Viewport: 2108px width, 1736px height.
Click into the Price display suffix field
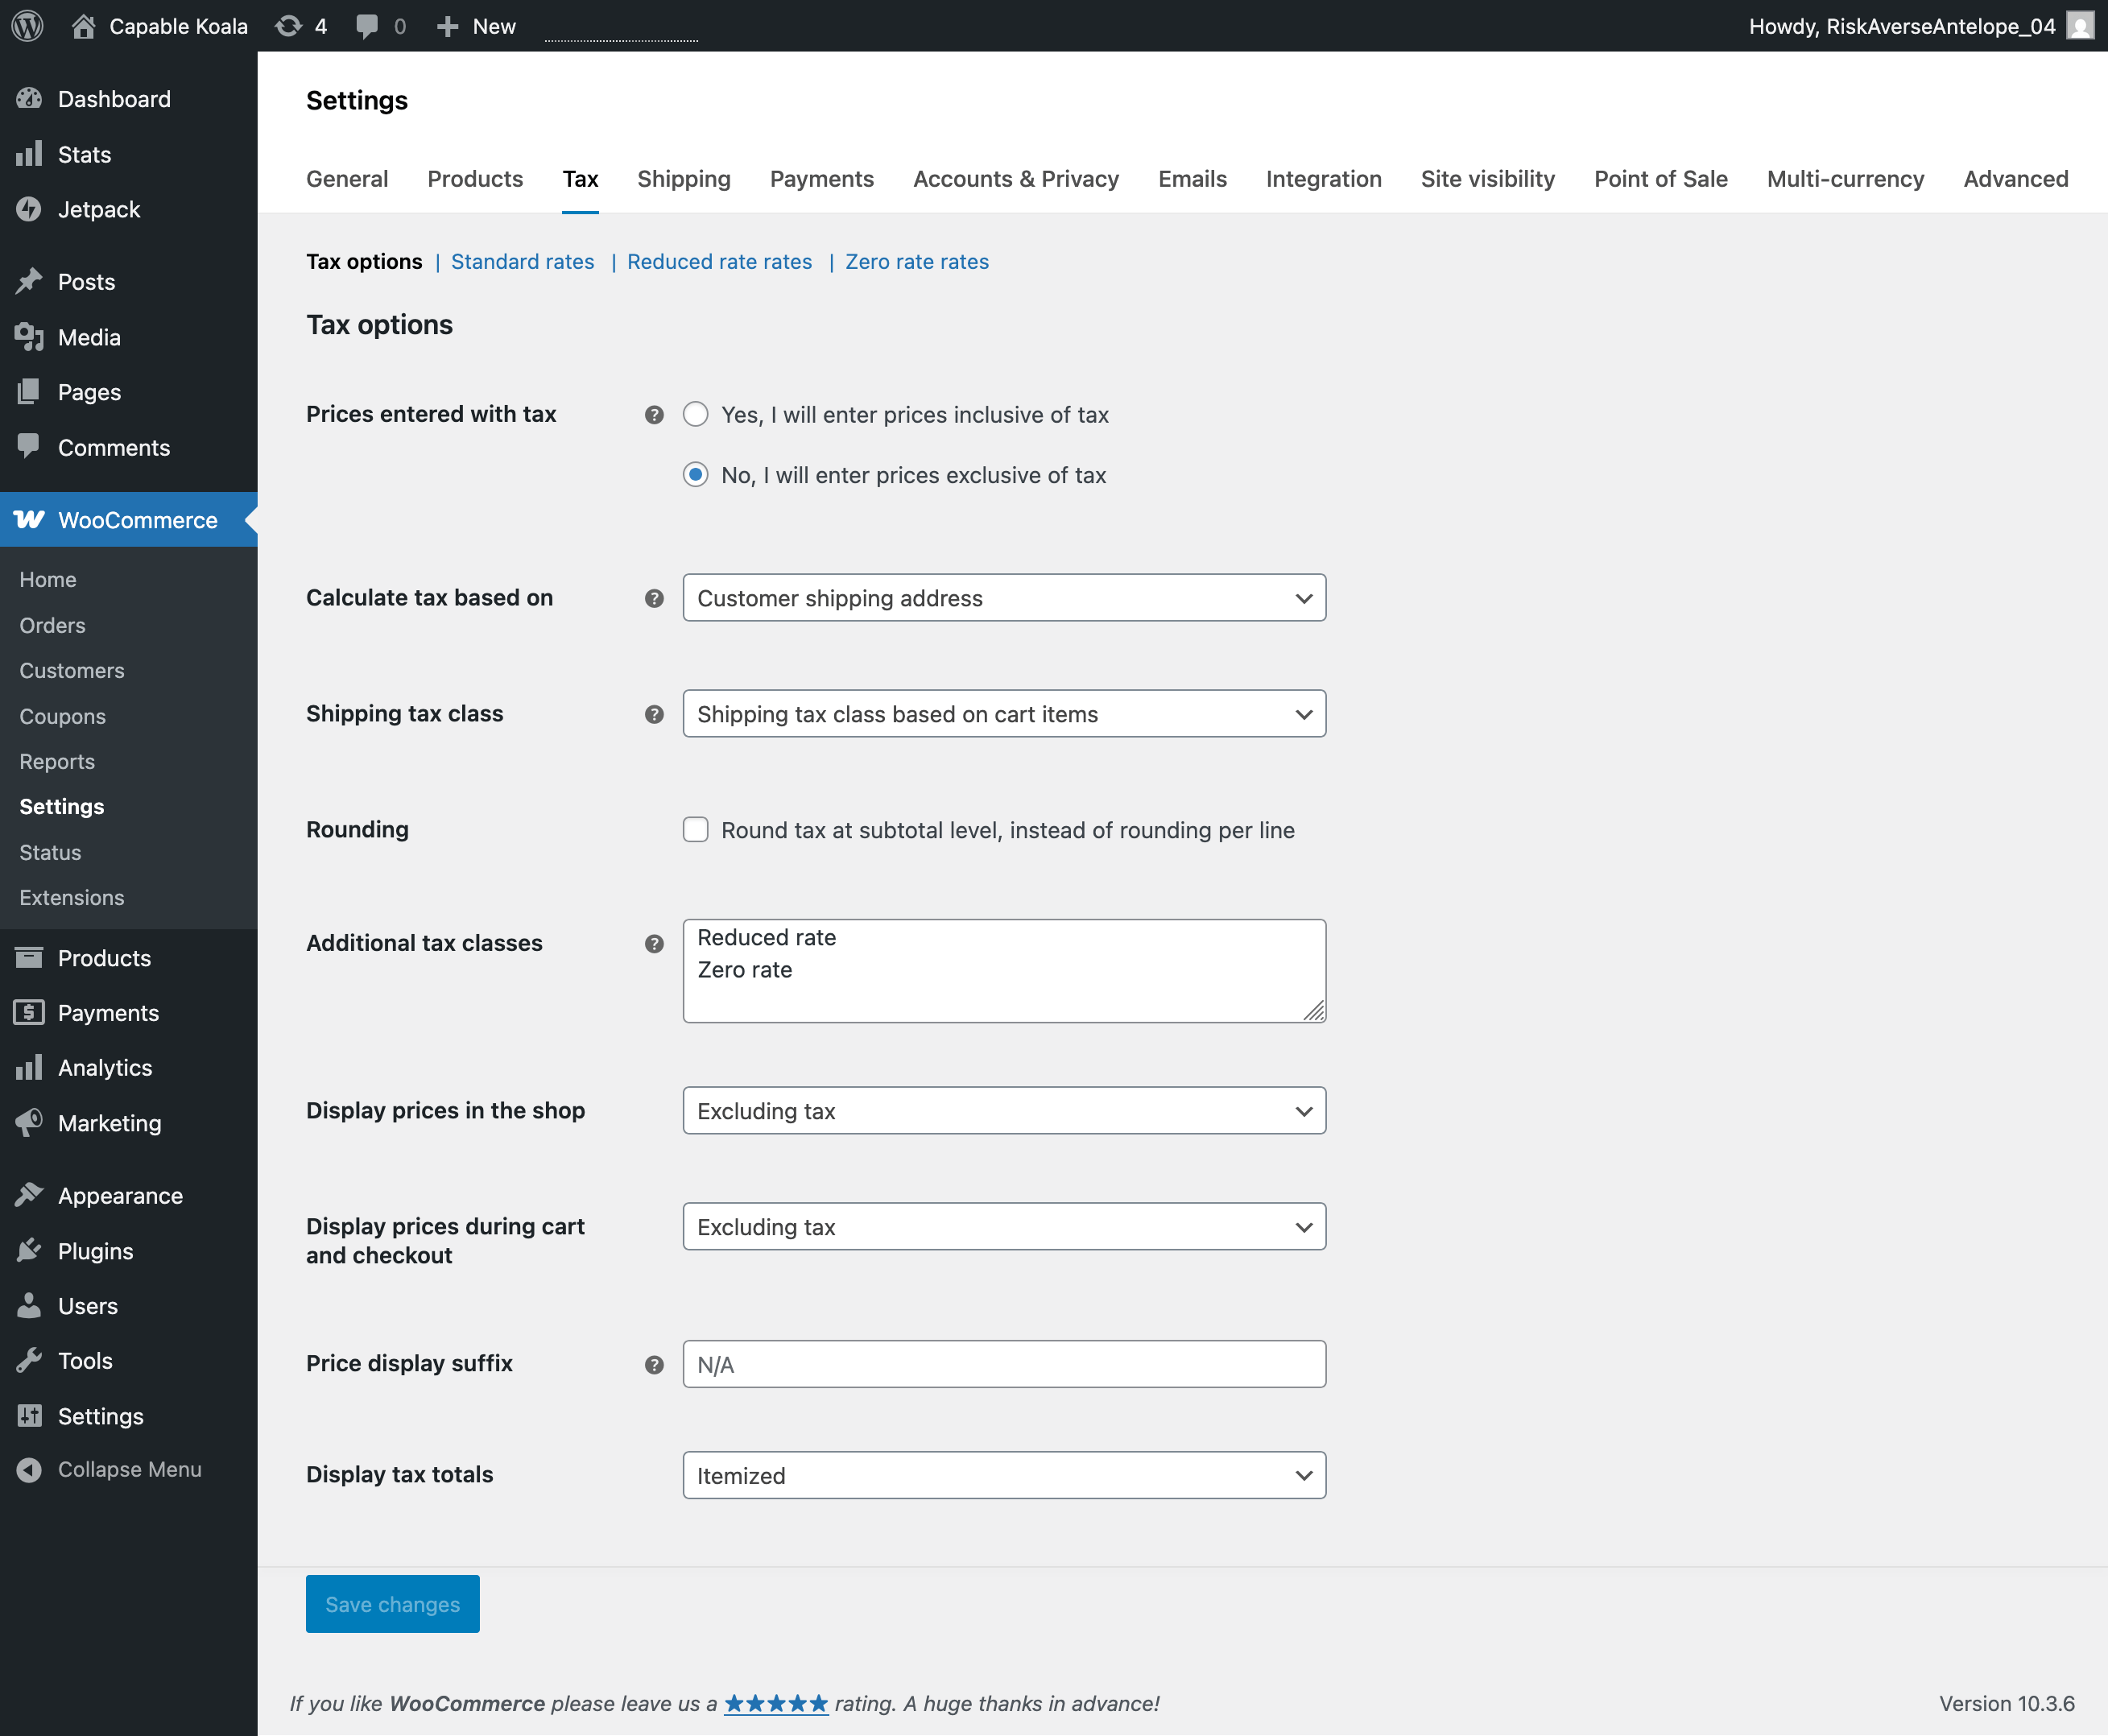pos(1003,1364)
